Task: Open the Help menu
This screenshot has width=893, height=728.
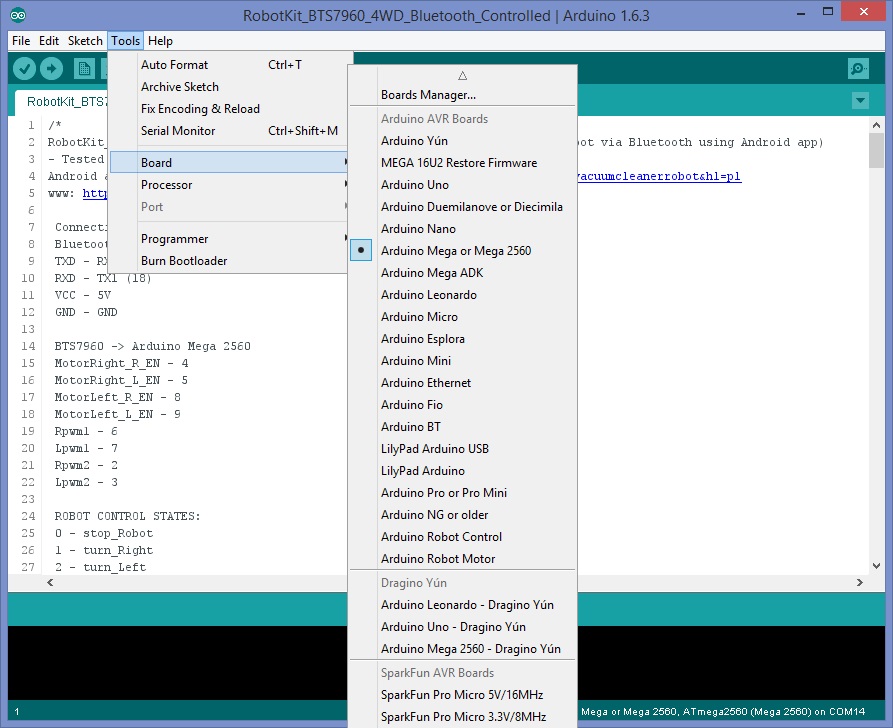Action: pyautogui.click(x=160, y=40)
